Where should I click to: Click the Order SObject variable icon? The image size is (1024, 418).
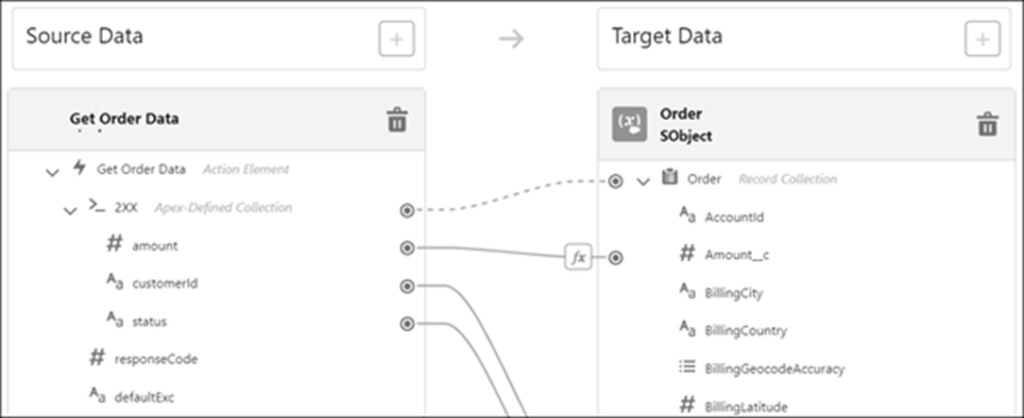(x=630, y=124)
